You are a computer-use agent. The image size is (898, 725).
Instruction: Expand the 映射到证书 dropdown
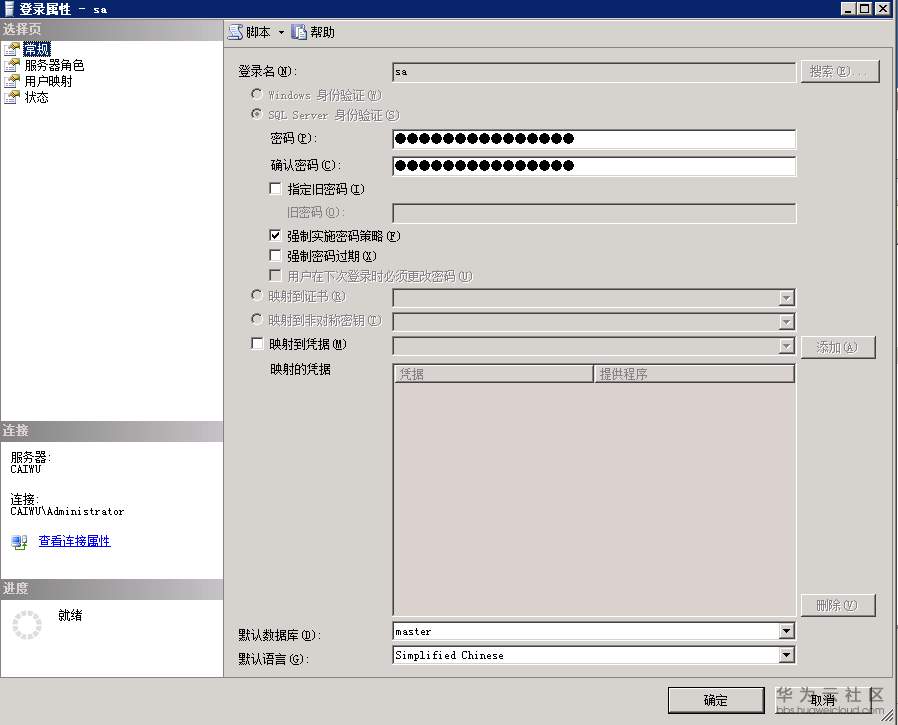coord(786,298)
